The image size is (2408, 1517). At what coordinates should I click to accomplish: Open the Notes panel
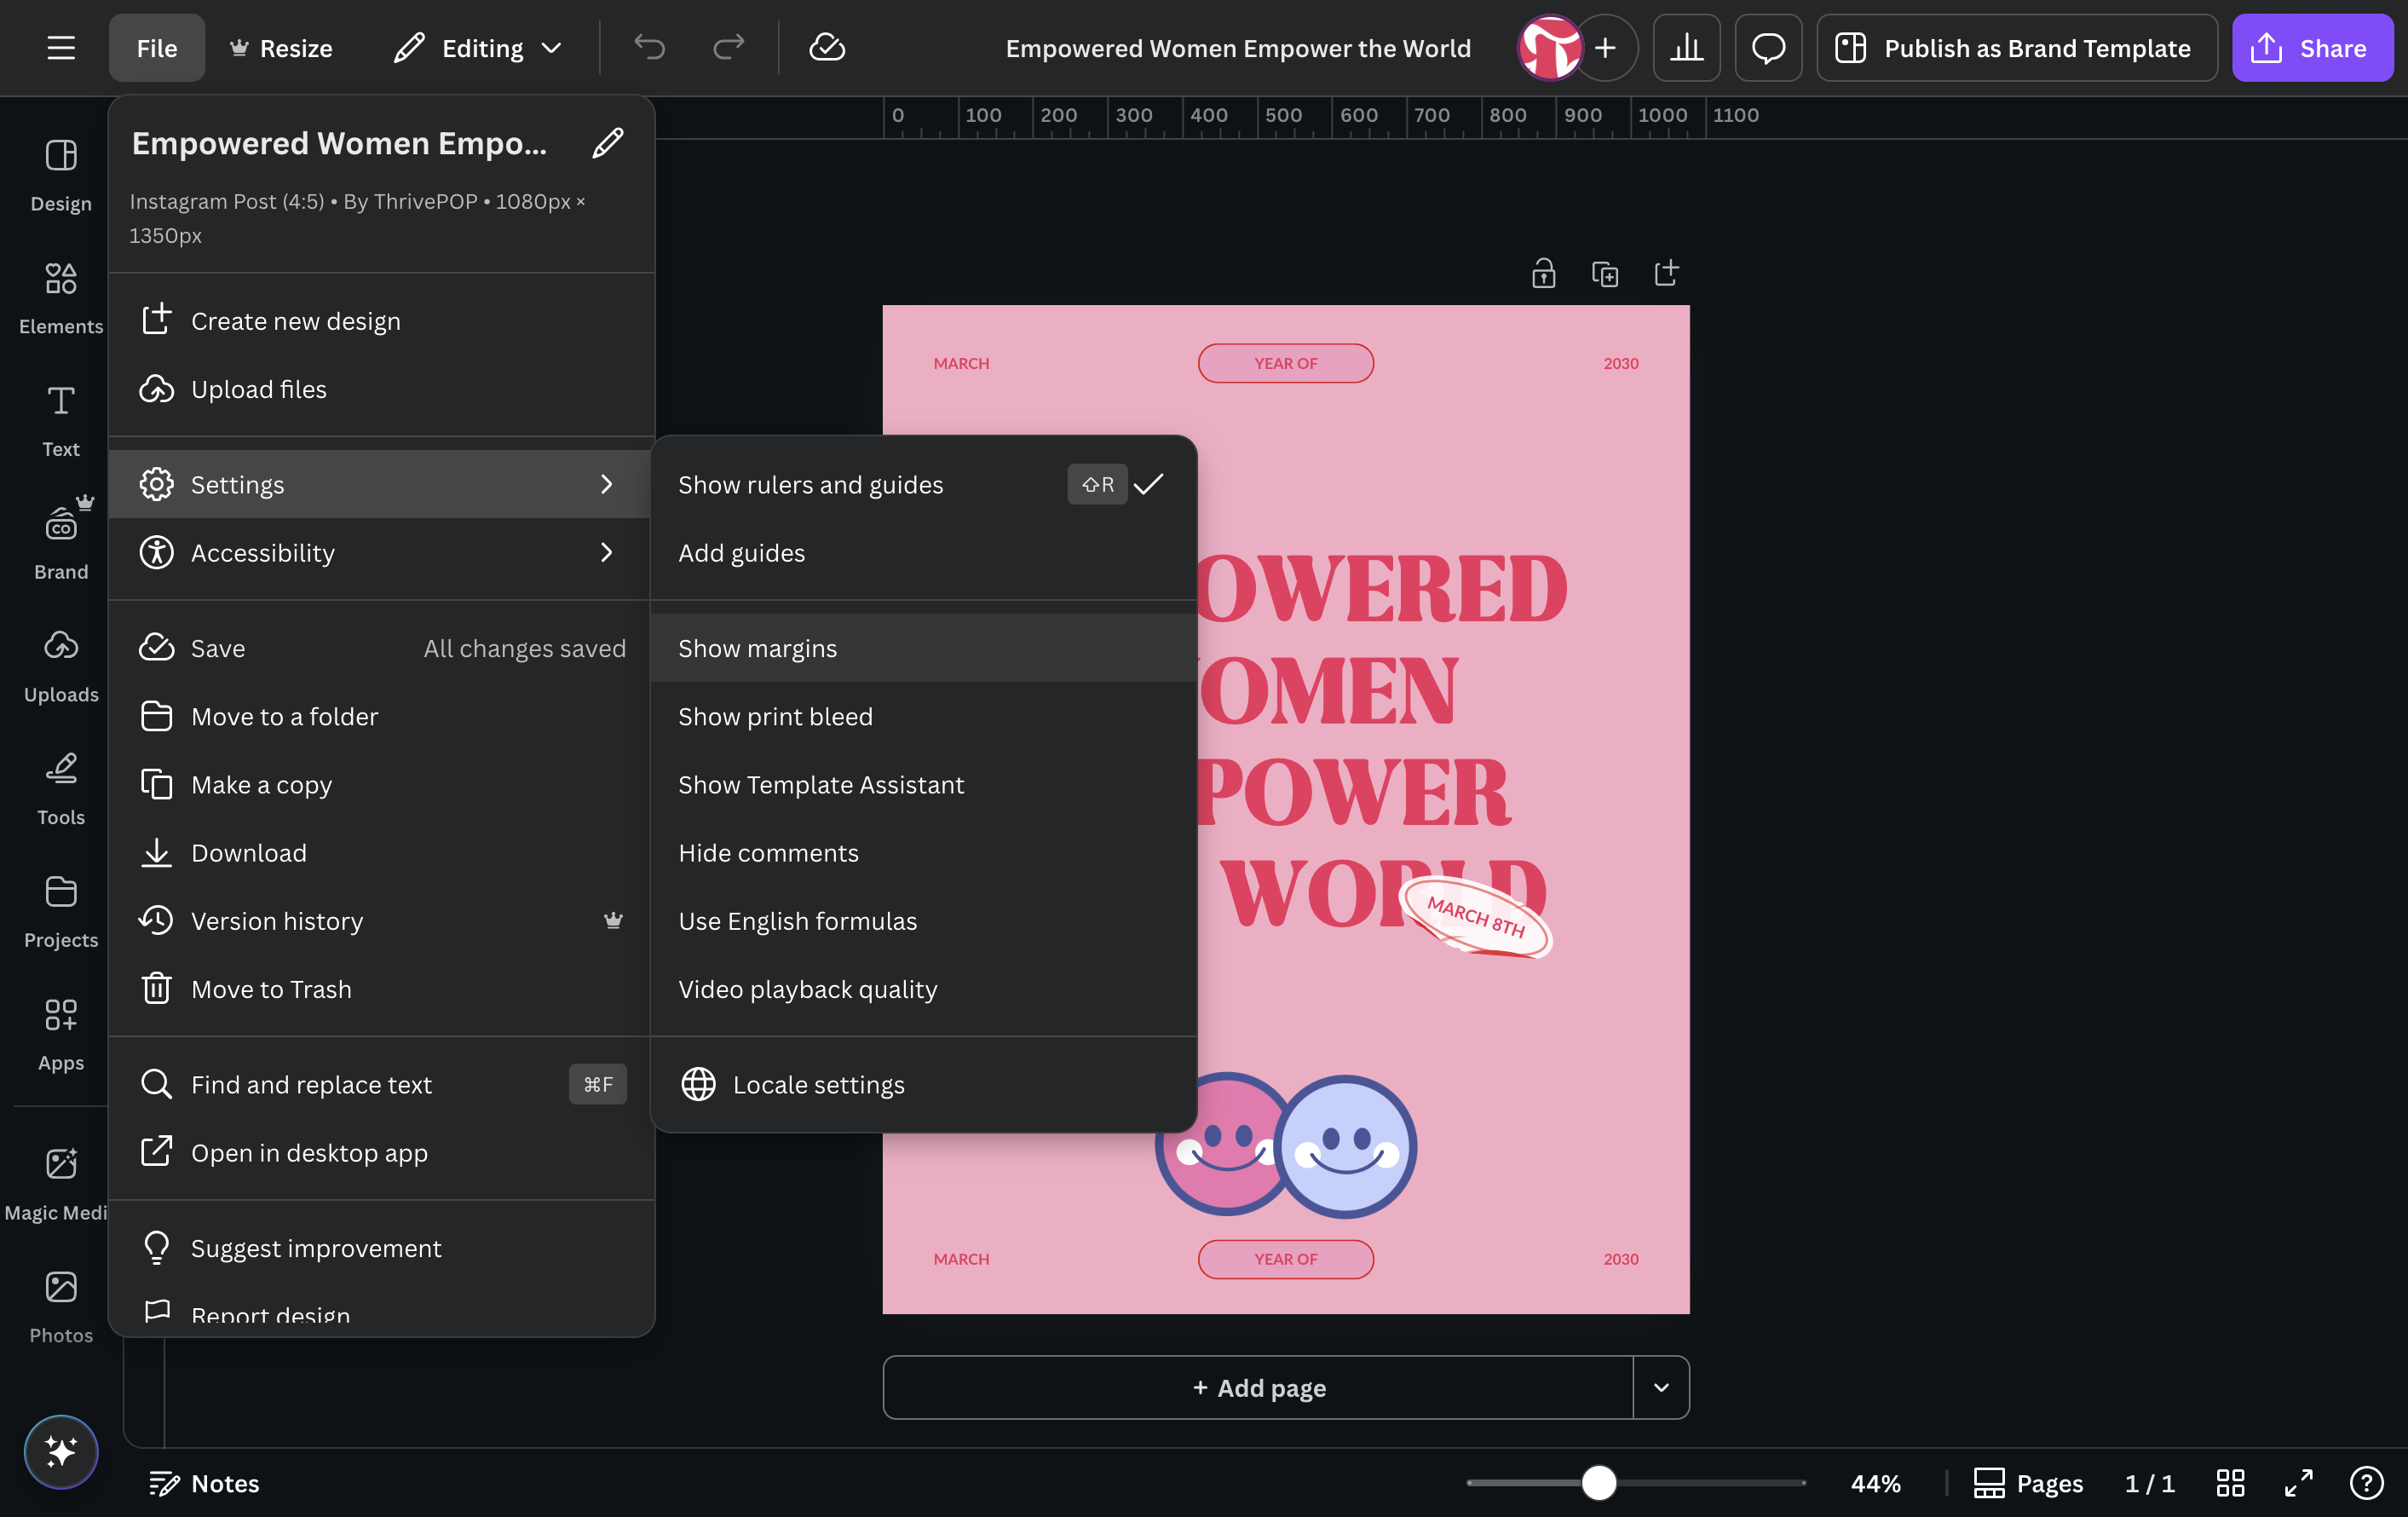(204, 1483)
